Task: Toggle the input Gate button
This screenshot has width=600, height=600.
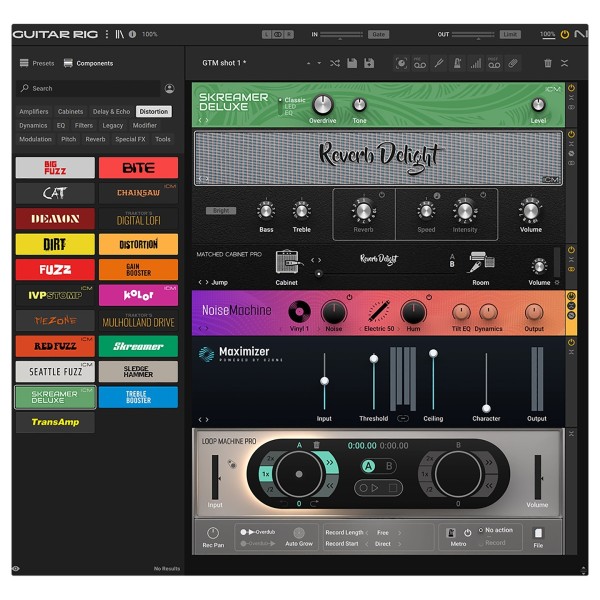Action: click(378, 34)
